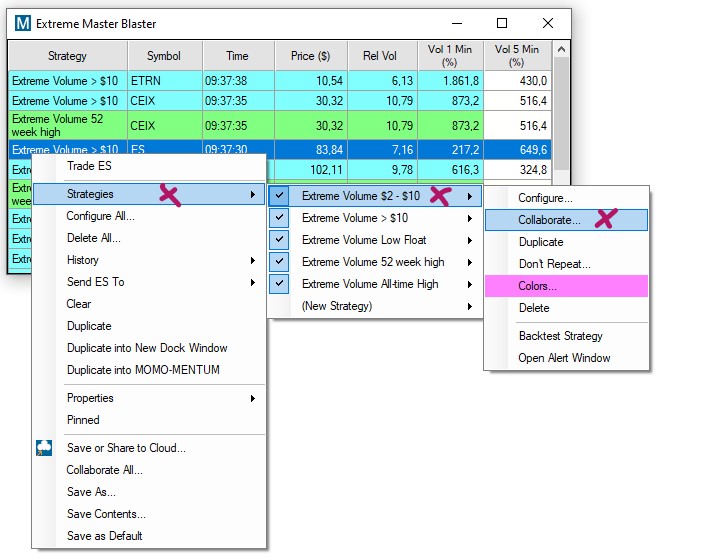Expand the History submenu
This screenshot has width=717, height=560.
253,260
